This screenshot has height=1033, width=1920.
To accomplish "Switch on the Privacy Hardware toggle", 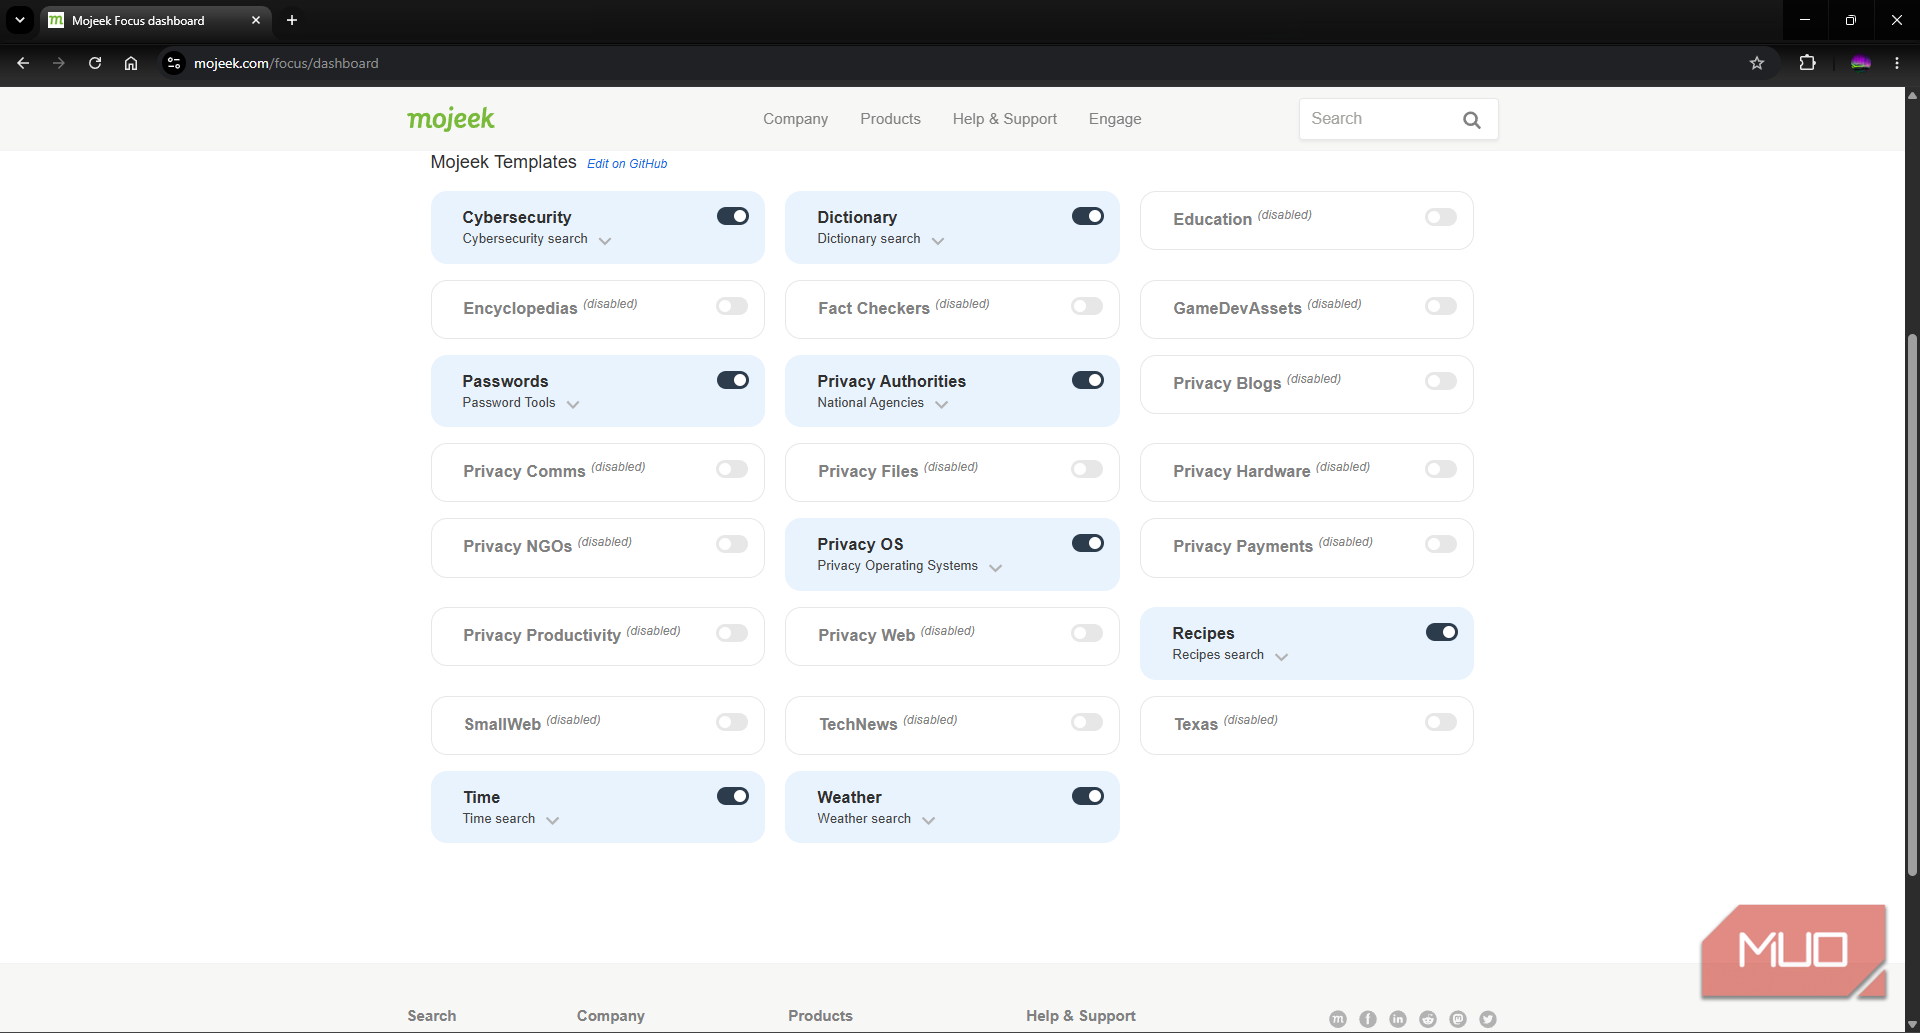I will click(x=1441, y=469).
